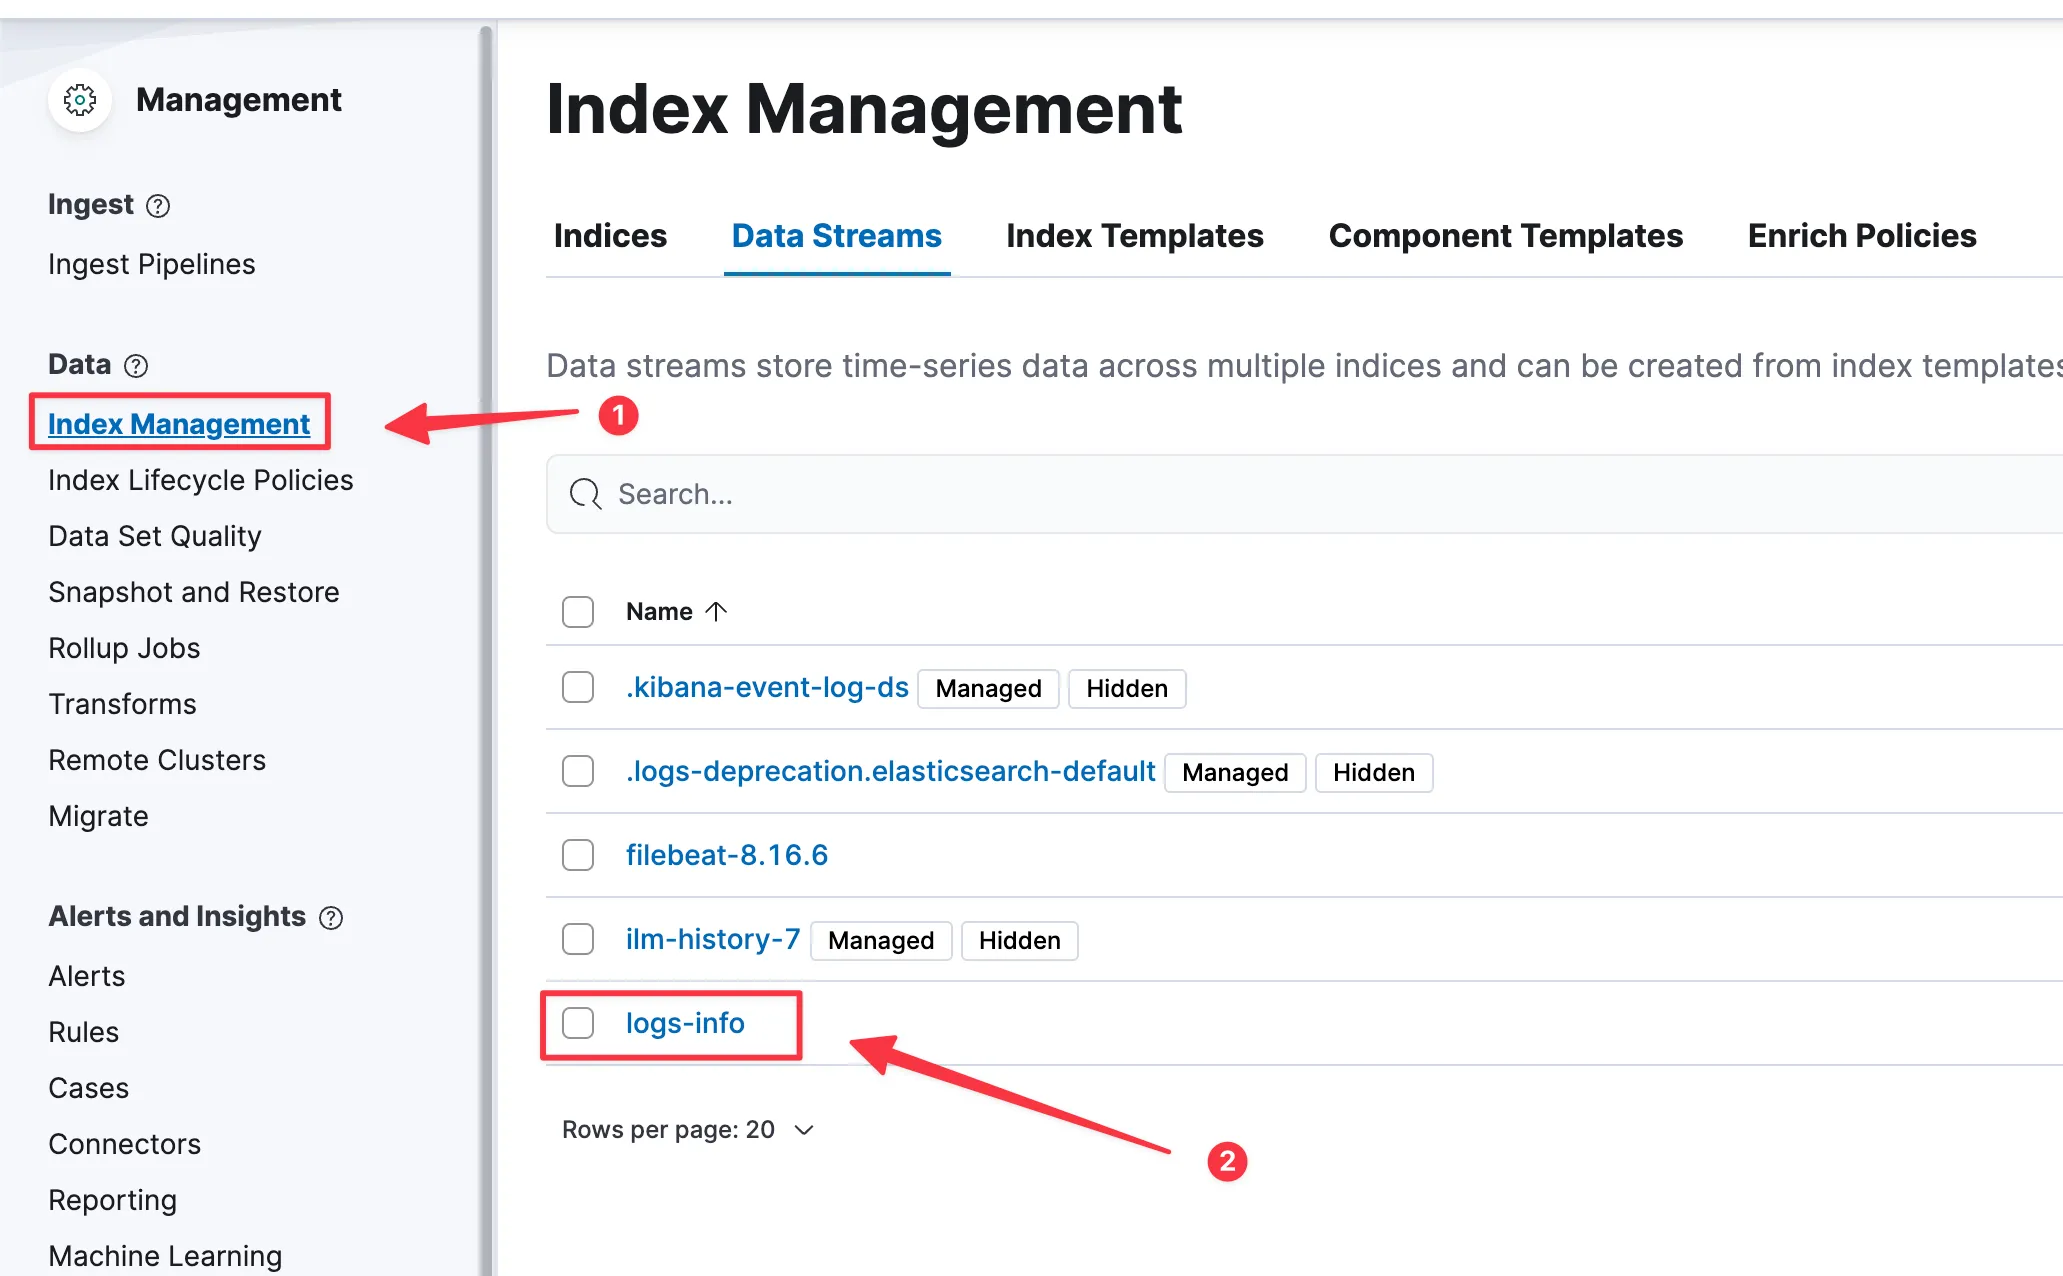Click the Alerts and Insights help icon
2063x1276 pixels.
click(x=331, y=918)
